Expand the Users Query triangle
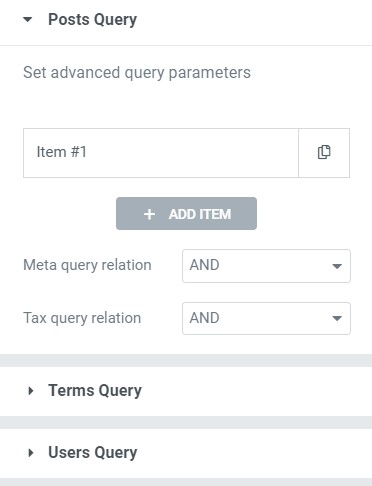This screenshot has width=372, height=486. pos(31,453)
